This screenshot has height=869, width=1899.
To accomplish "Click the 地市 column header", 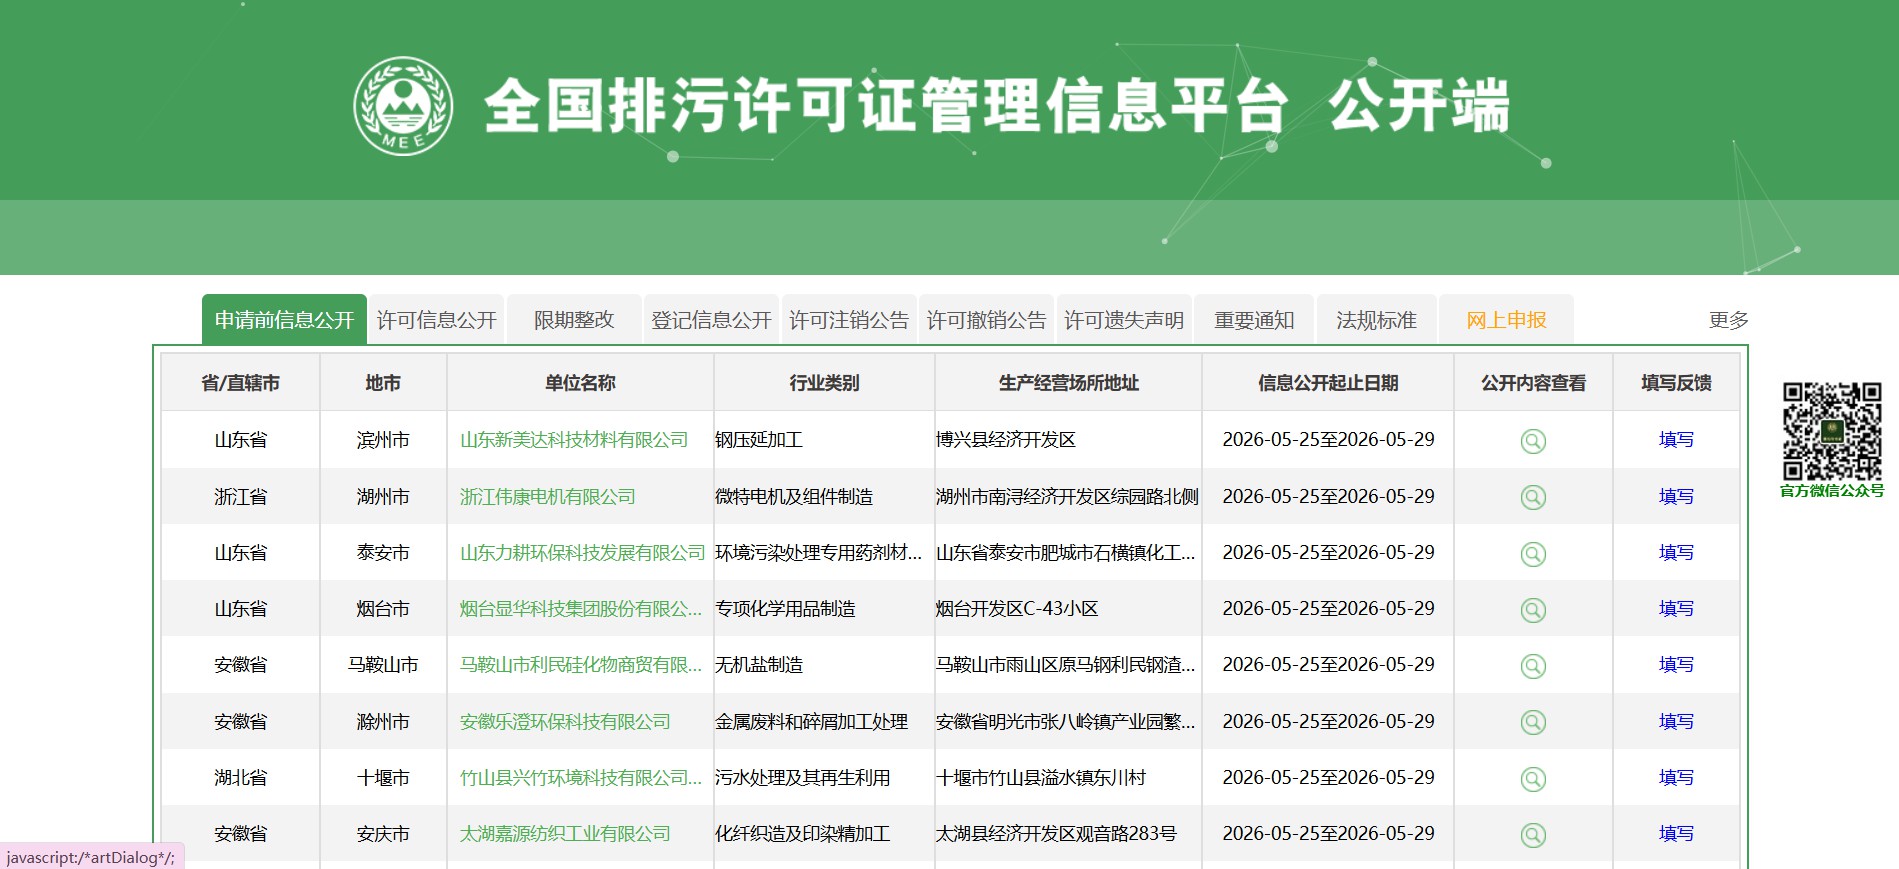I will (383, 383).
